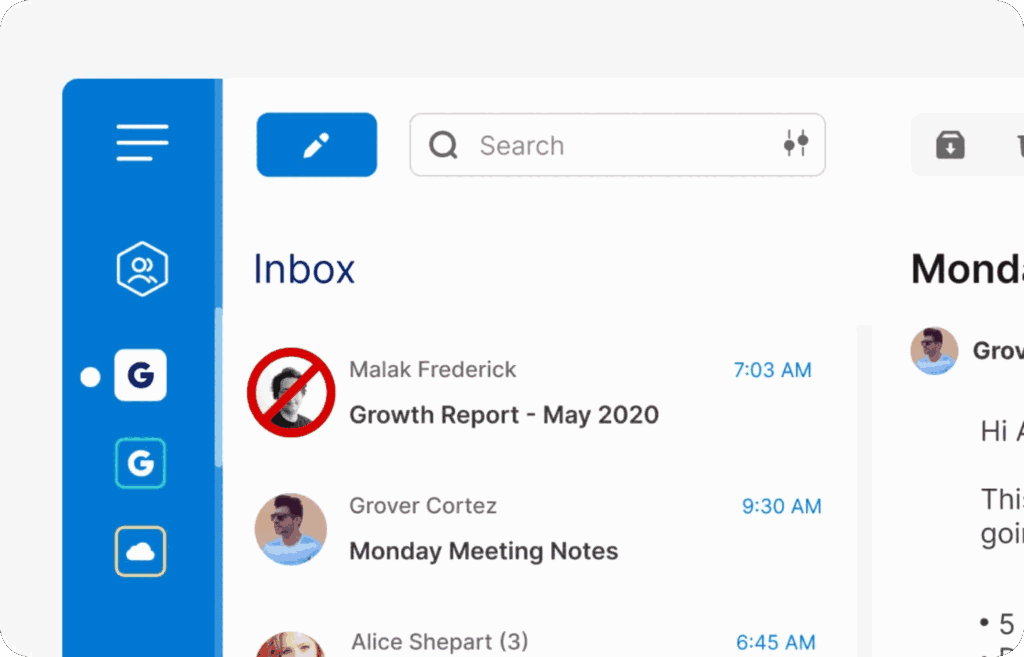Open the Alice Shepart (3) conversation
This screenshot has height=657, width=1024.
(x=438, y=642)
